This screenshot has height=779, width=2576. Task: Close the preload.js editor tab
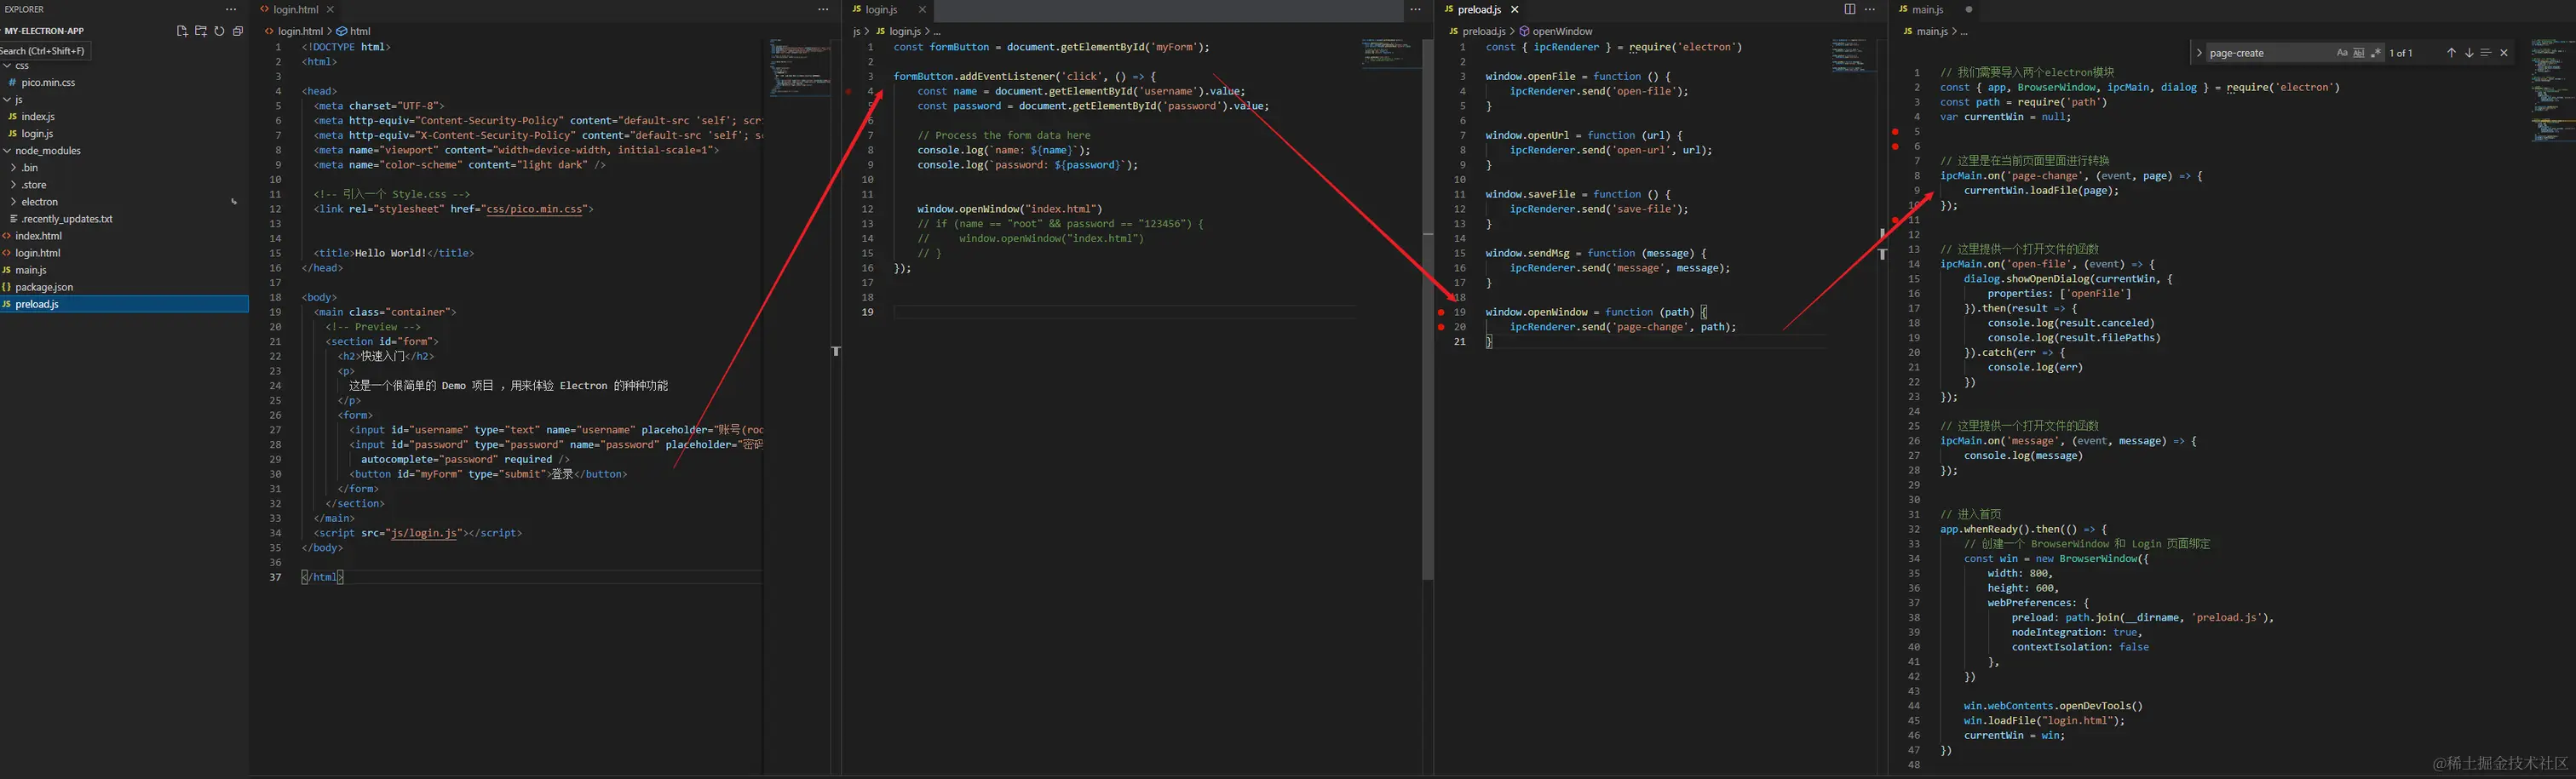[1514, 9]
